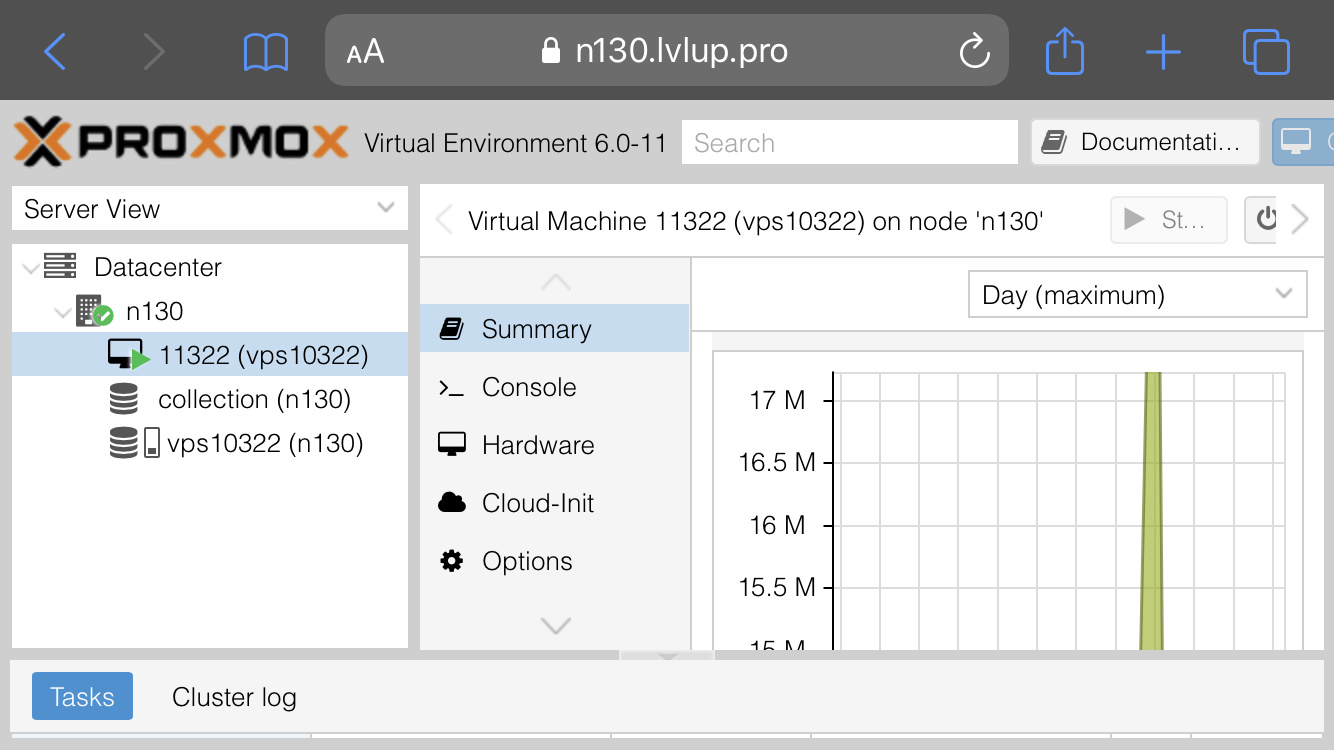Reload the page using the refresh icon

click(973, 52)
